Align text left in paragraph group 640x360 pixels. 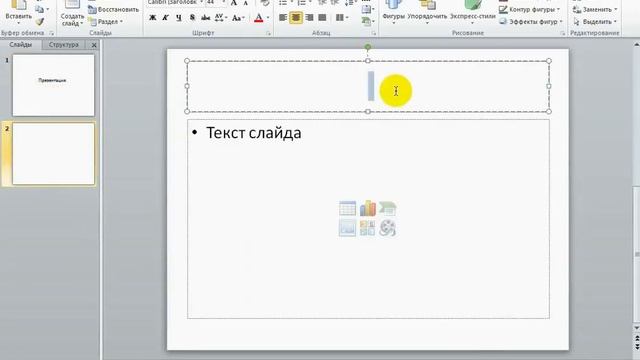click(283, 18)
